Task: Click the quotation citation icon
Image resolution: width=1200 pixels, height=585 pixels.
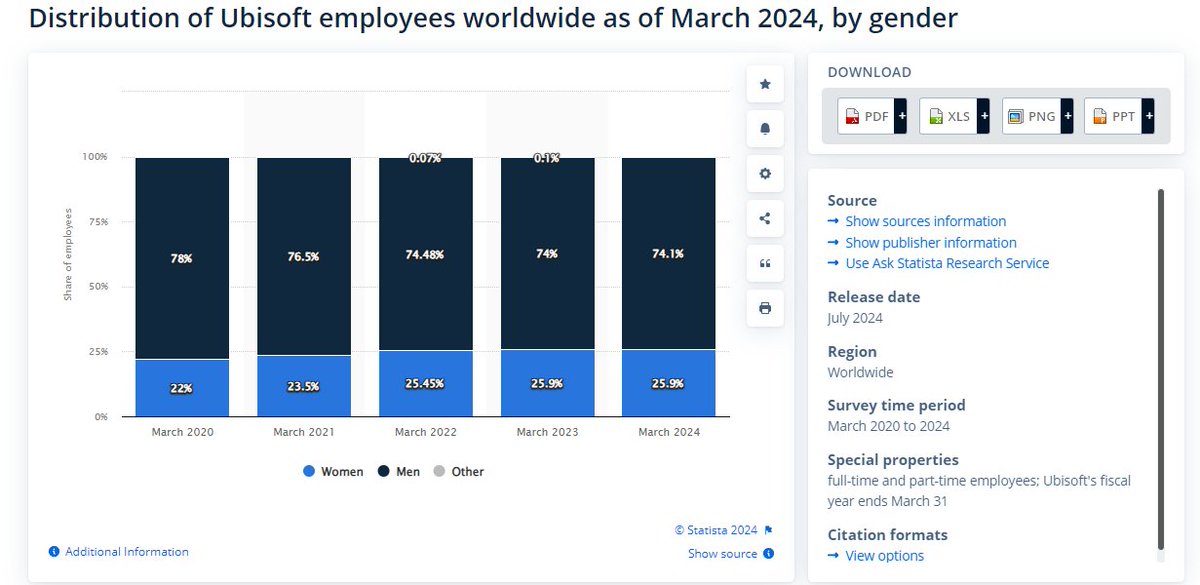Action: [765, 264]
